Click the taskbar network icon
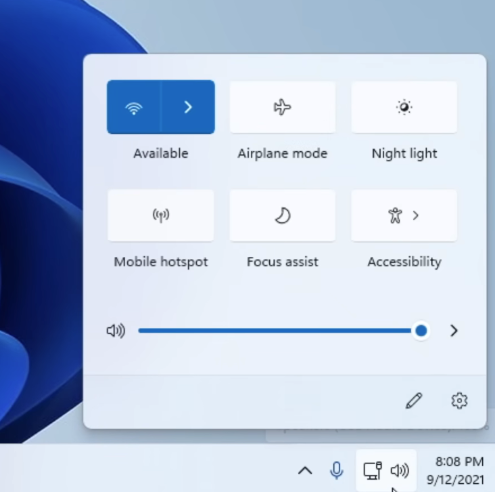The width and height of the screenshot is (495, 492). pos(372,471)
